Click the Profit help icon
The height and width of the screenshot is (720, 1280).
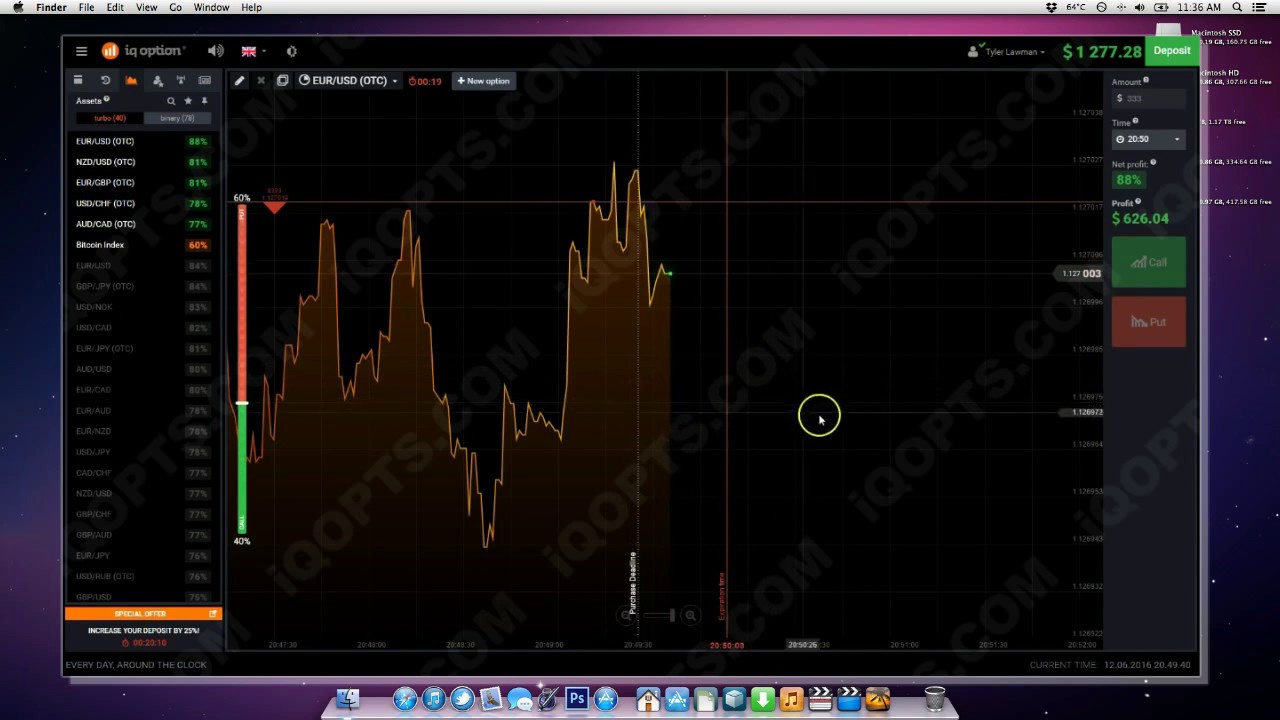(1138, 202)
